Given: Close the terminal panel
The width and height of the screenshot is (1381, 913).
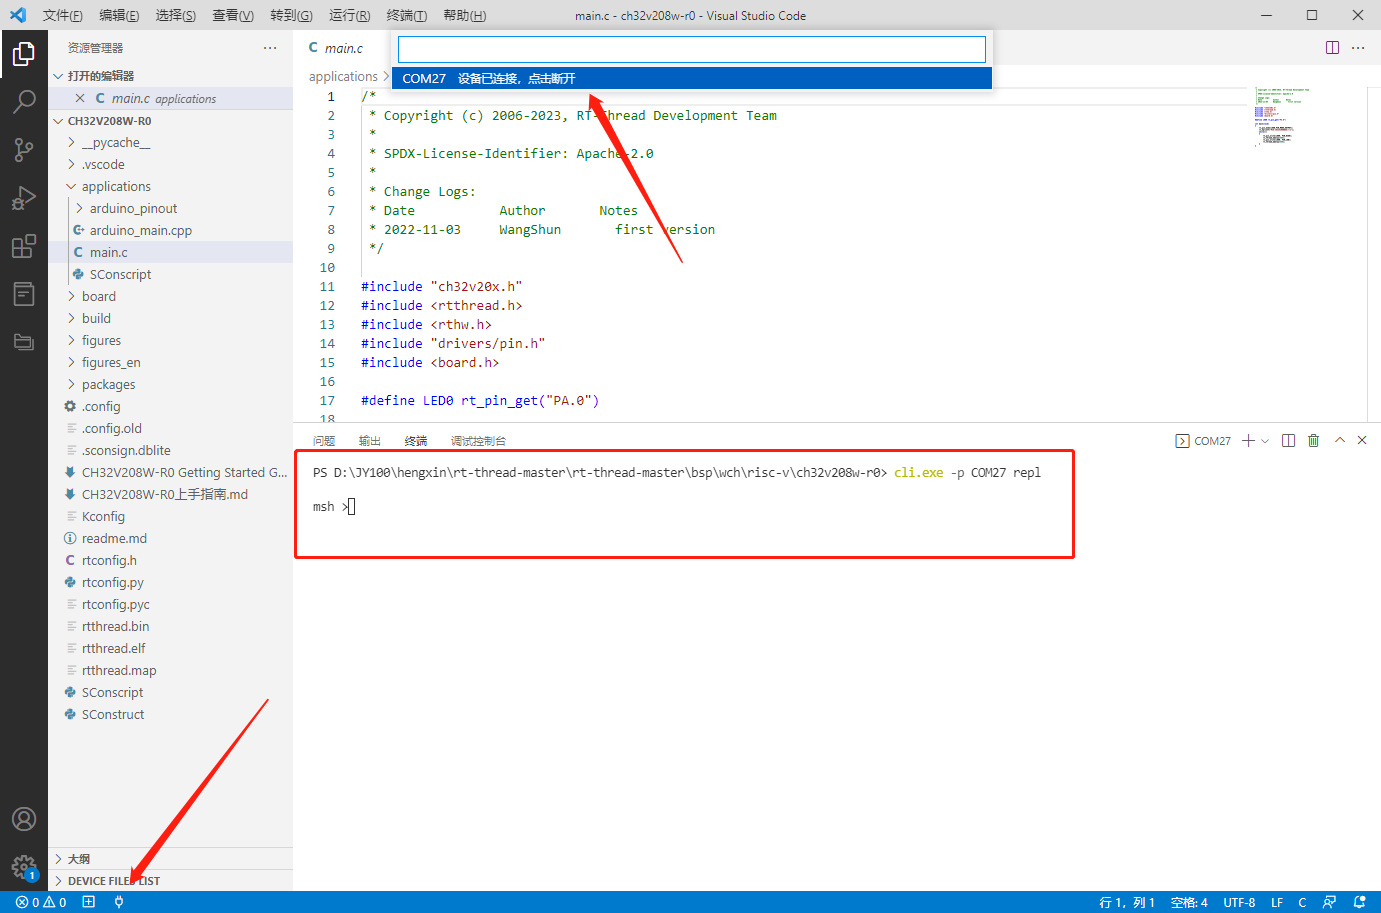Looking at the screenshot, I should pos(1362,441).
